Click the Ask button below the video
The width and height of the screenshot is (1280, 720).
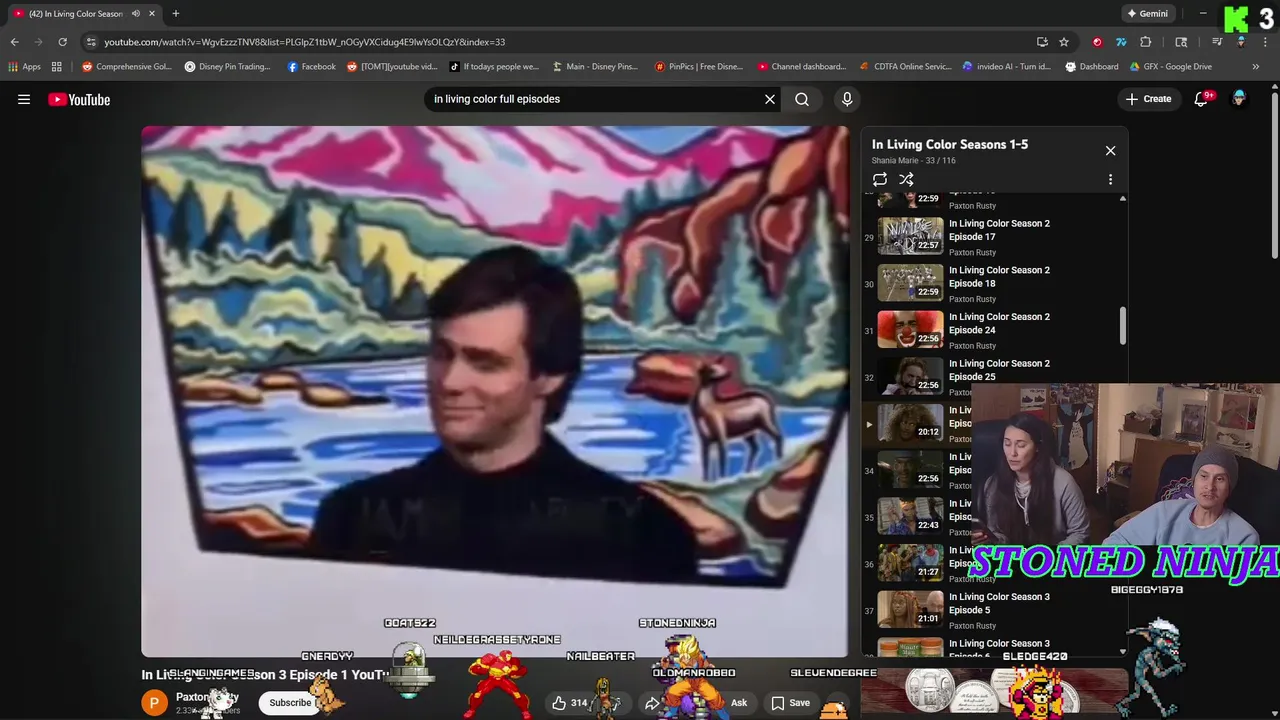(x=738, y=703)
